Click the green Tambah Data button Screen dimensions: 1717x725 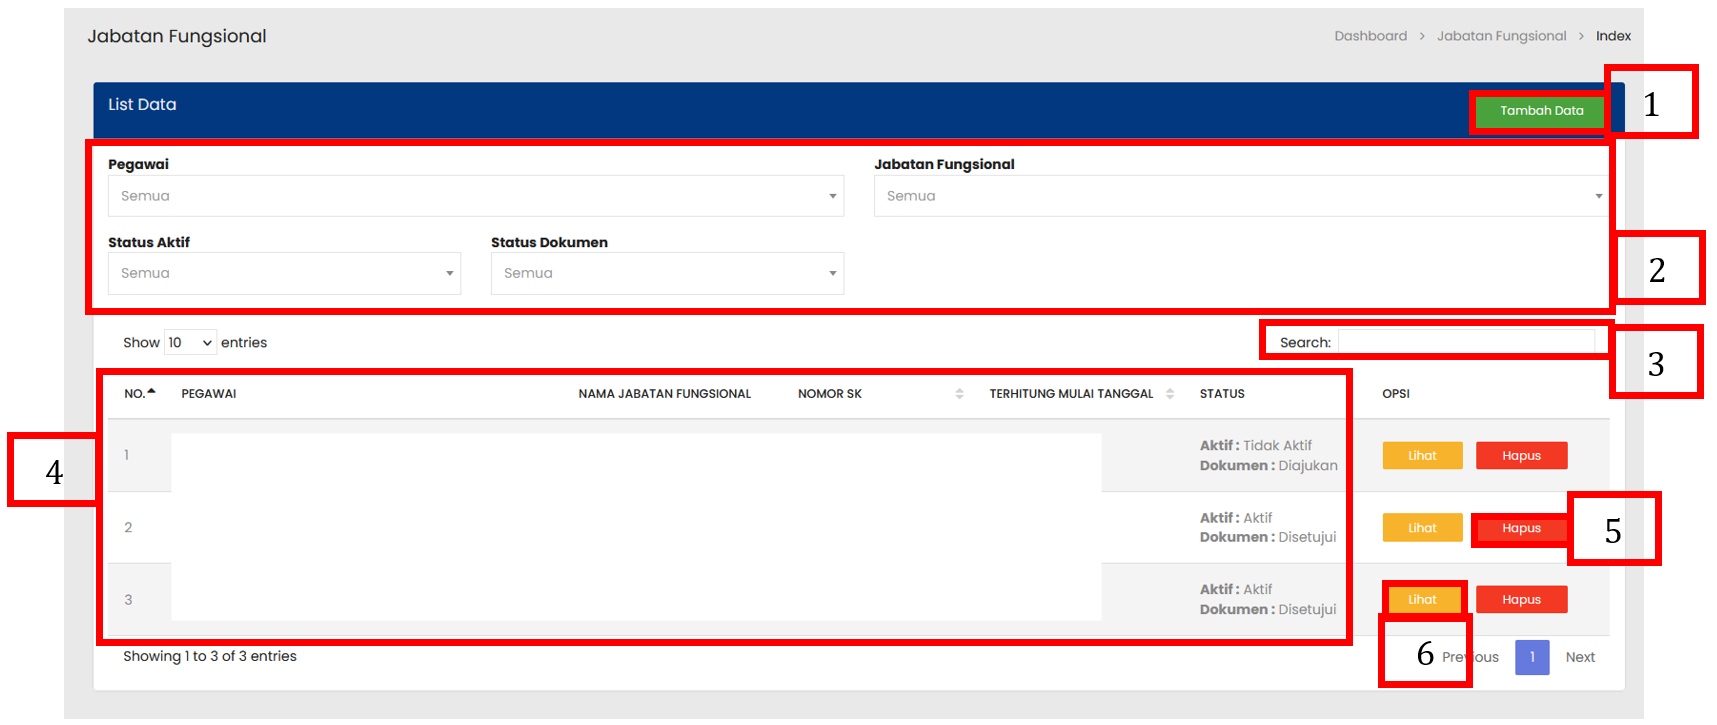[x=1540, y=111]
